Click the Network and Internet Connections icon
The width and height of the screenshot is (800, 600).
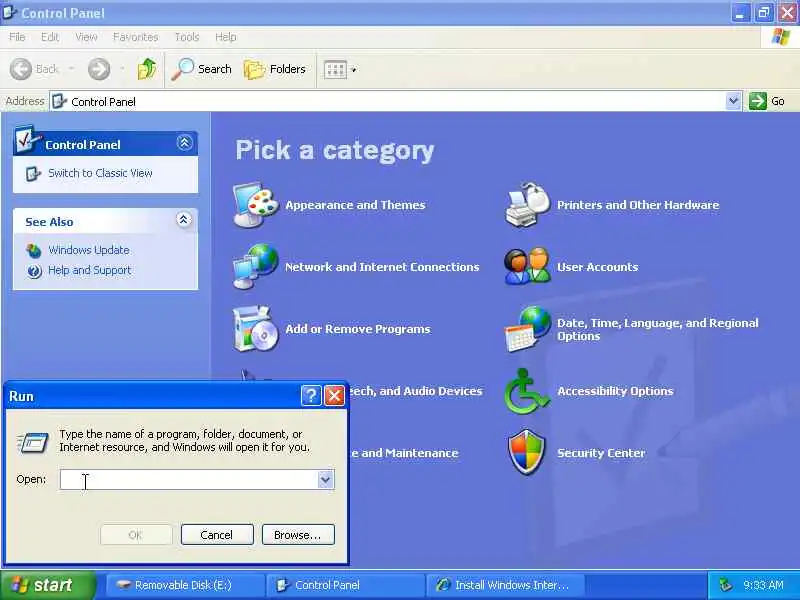(255, 267)
